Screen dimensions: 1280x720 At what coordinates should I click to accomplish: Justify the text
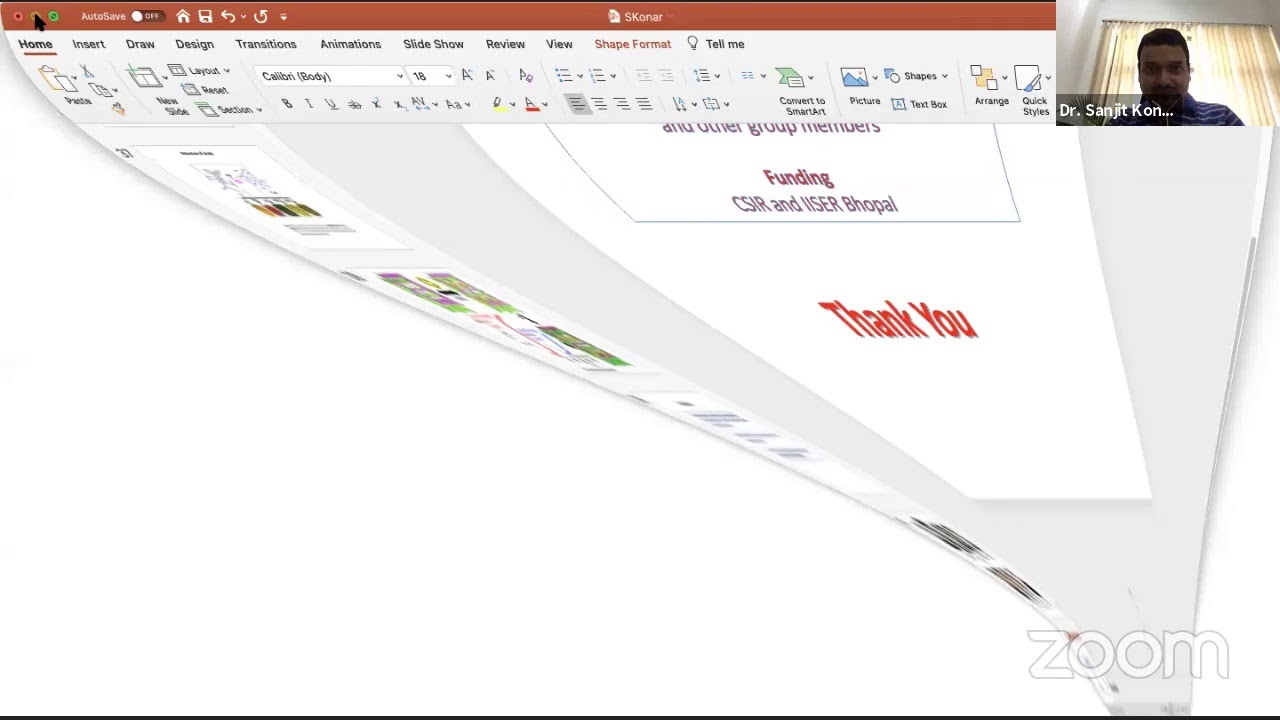643,104
